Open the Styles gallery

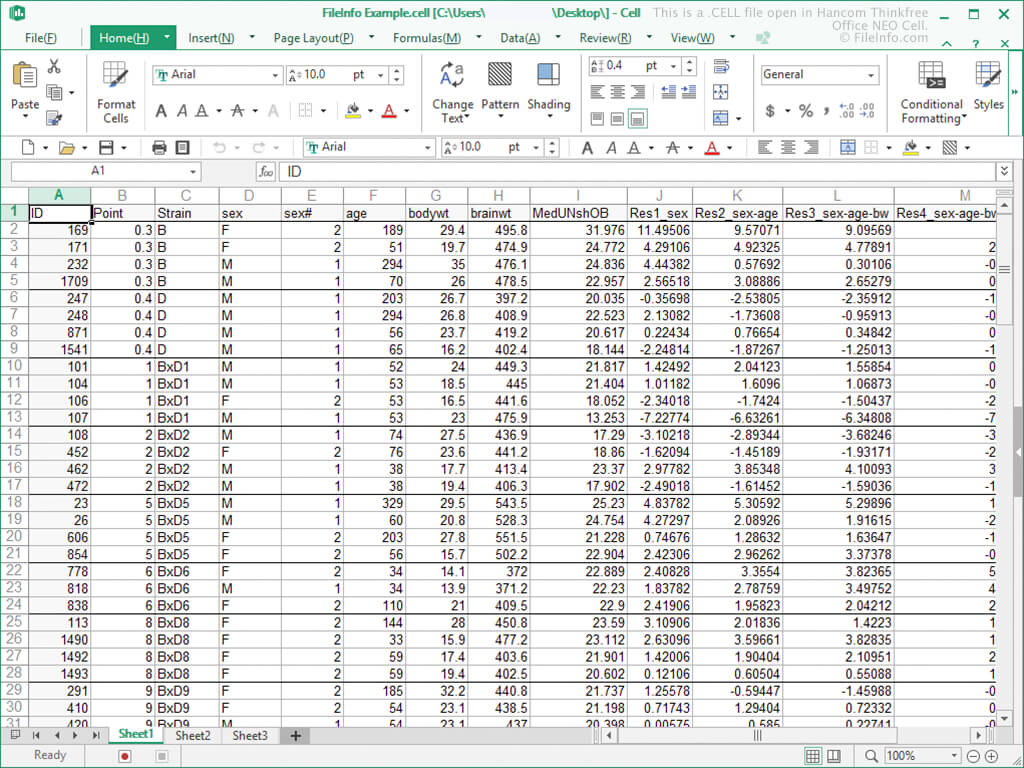[x=988, y=86]
